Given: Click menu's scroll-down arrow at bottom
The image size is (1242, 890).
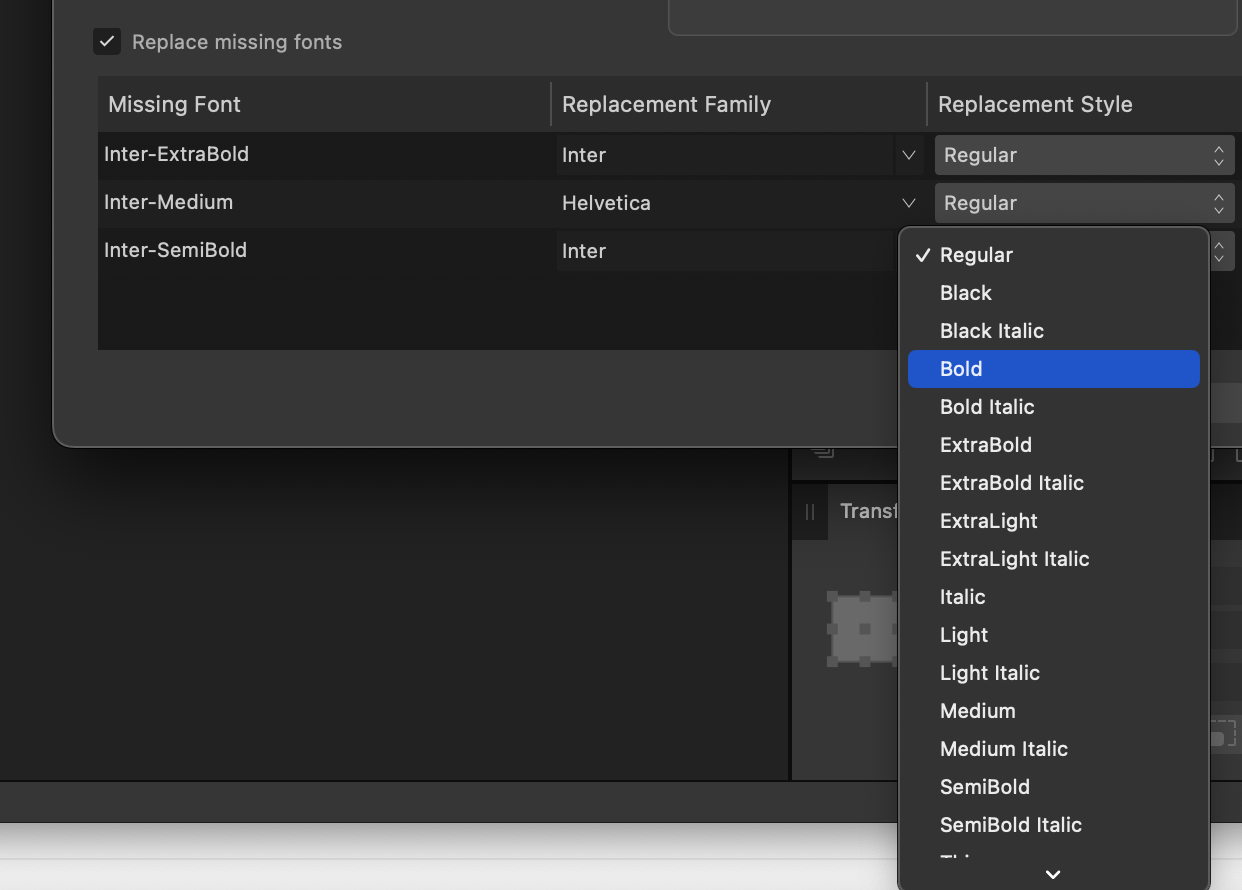Looking at the screenshot, I should [x=1053, y=875].
